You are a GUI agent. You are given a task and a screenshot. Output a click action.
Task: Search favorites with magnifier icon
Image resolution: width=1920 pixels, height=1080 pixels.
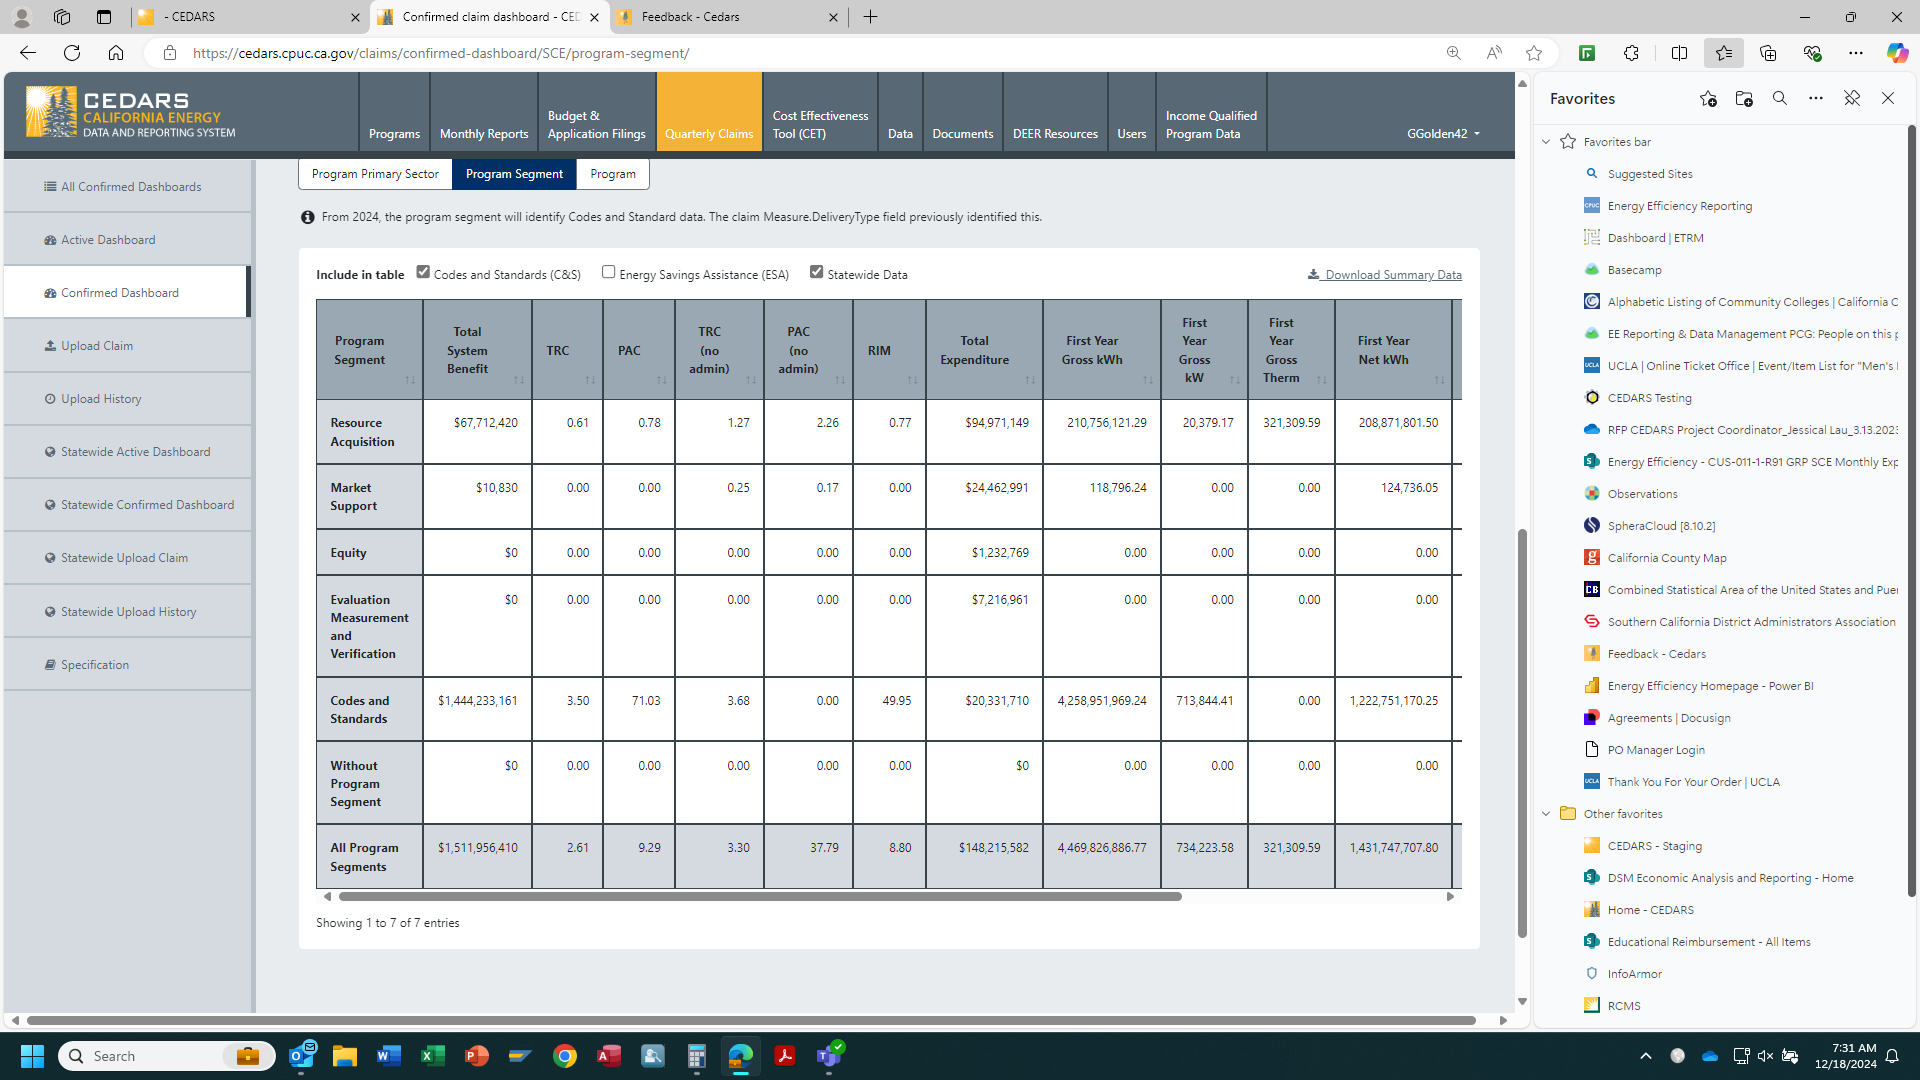coord(1779,98)
